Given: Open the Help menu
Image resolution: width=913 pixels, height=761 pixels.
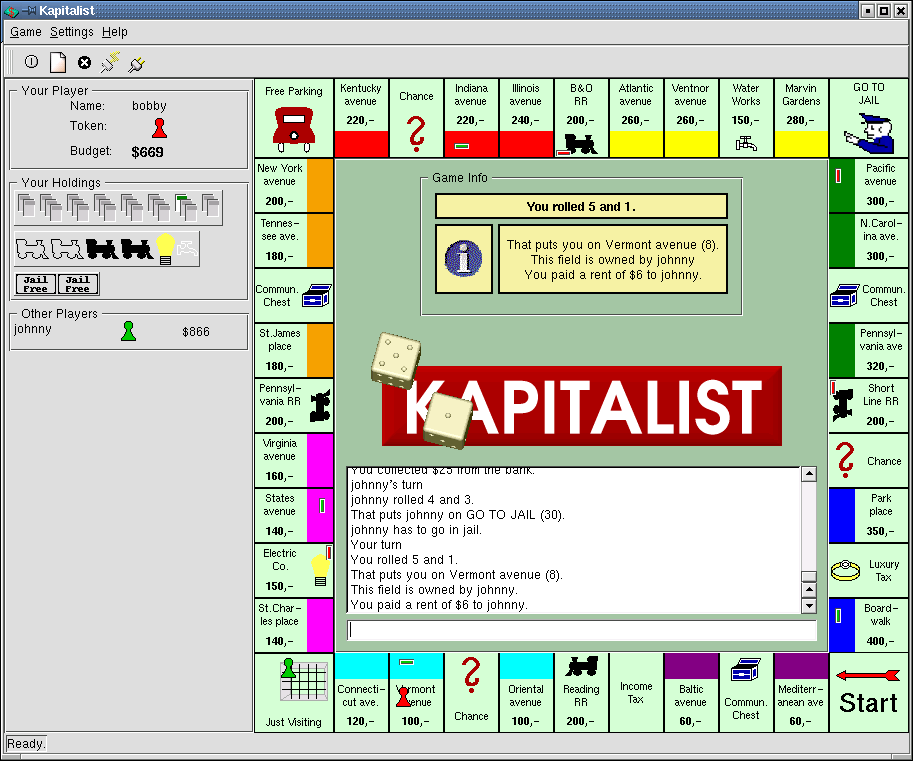Looking at the screenshot, I should pos(115,32).
